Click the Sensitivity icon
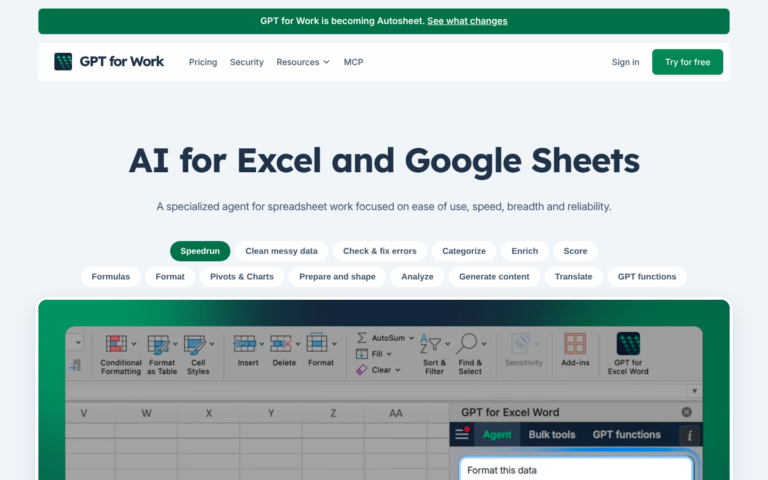The image size is (768, 480). click(x=521, y=343)
